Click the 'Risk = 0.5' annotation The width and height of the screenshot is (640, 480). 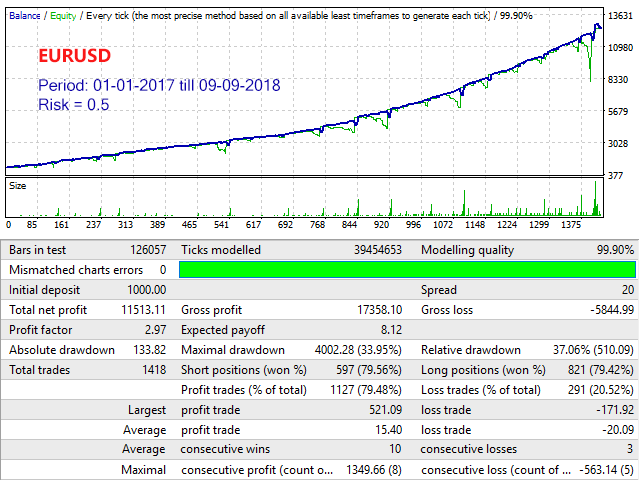(x=73, y=104)
